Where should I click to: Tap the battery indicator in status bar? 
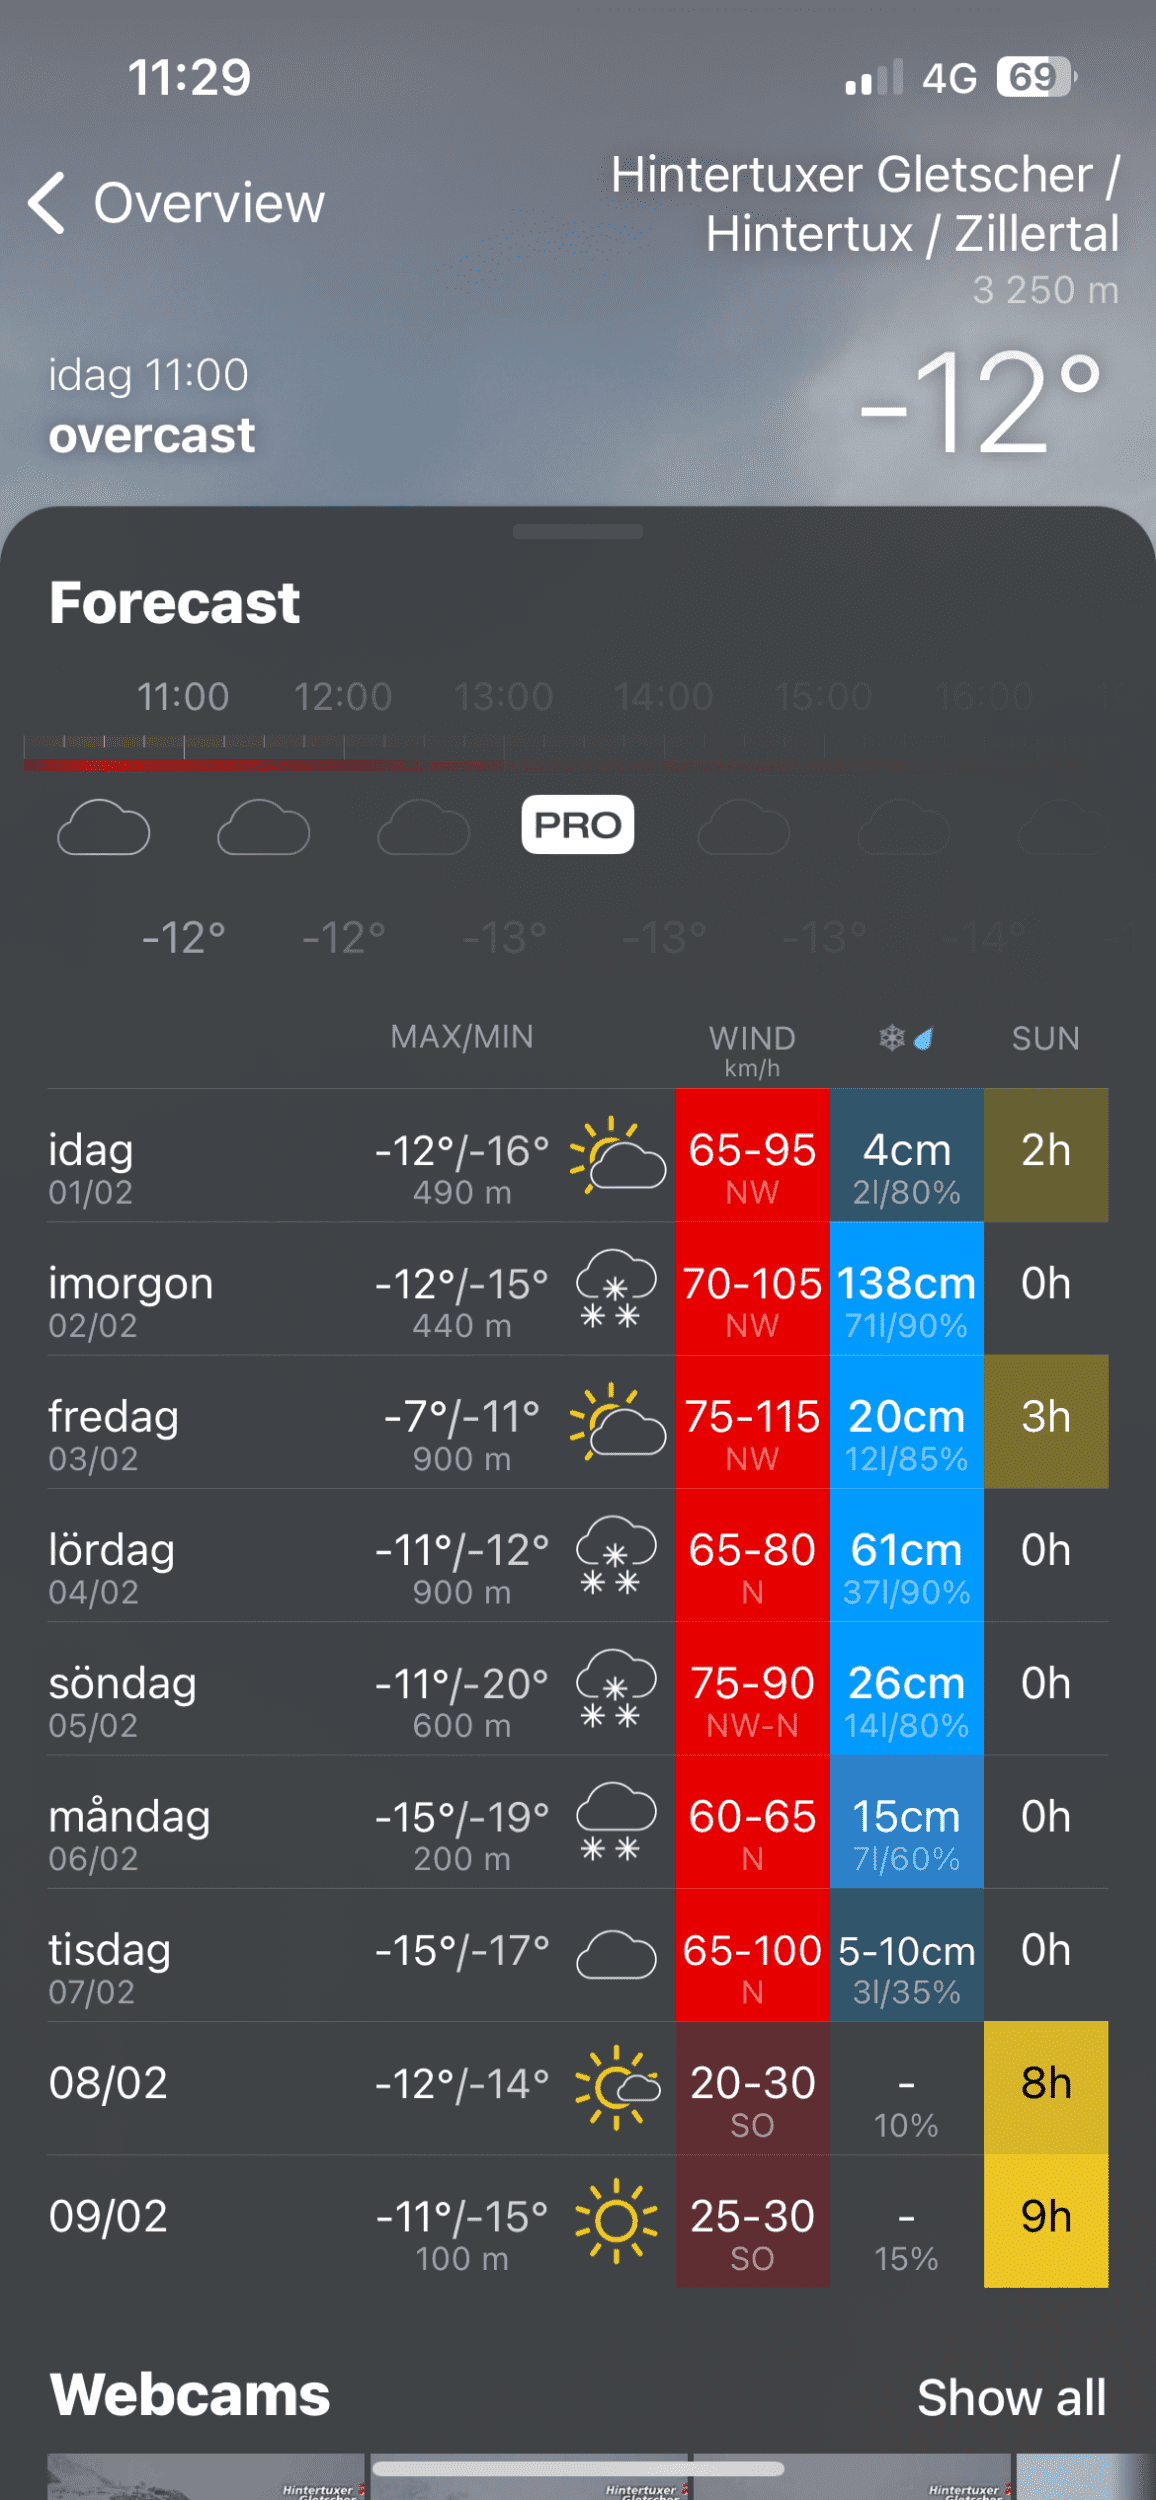click(x=1035, y=77)
